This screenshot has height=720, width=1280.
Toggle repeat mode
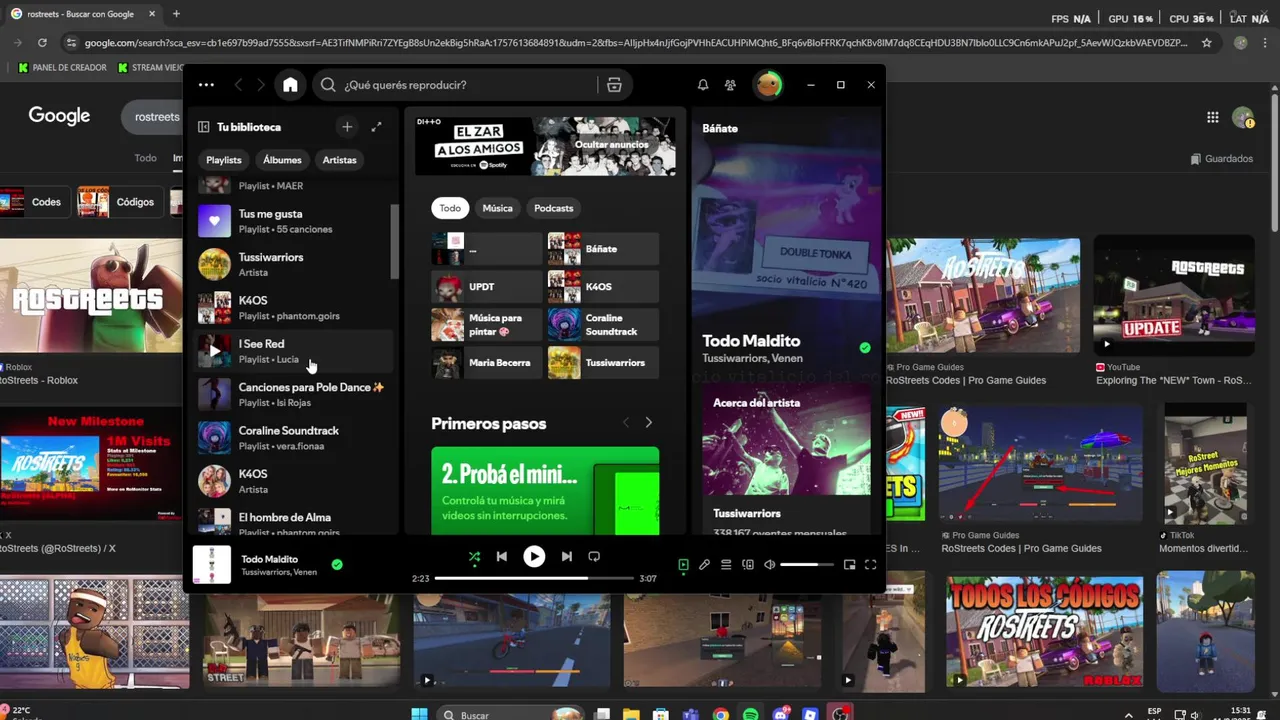[x=594, y=556]
